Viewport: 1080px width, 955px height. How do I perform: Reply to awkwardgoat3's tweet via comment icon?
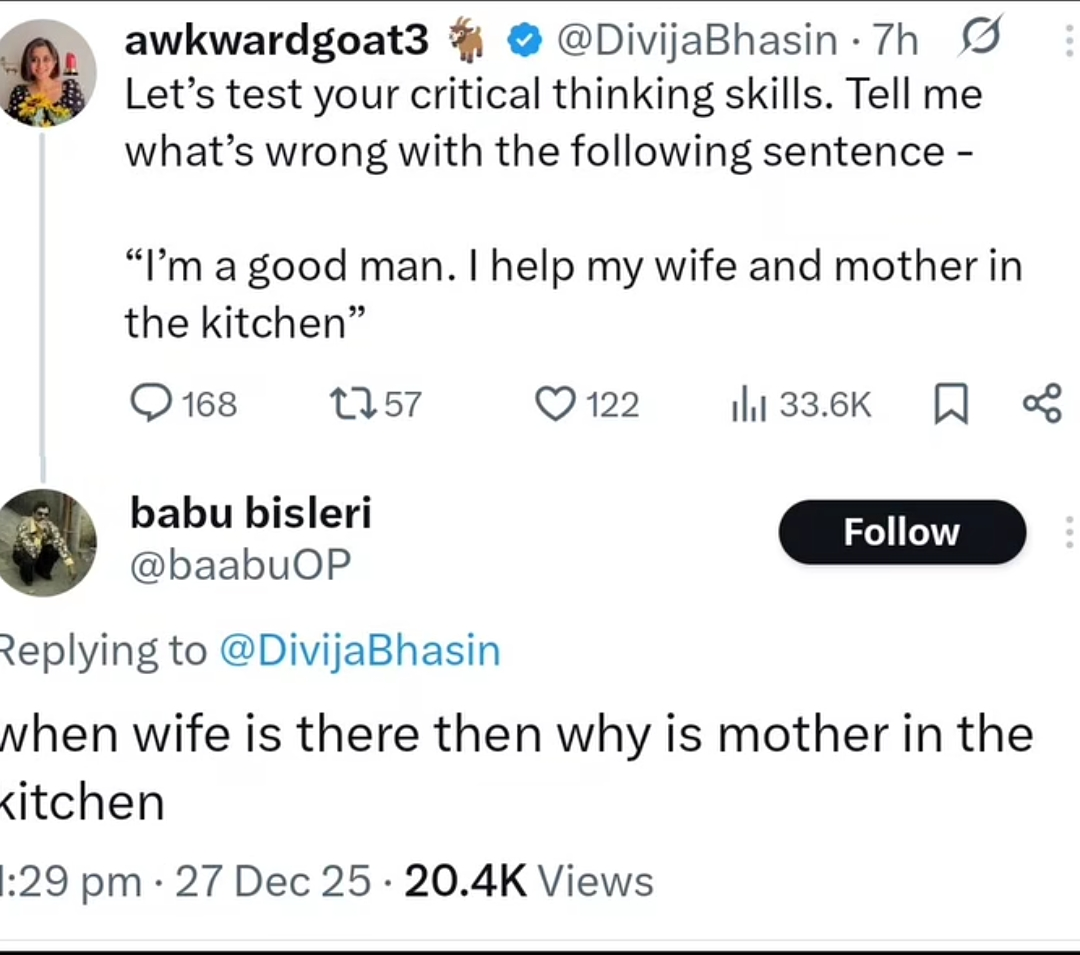click(152, 404)
